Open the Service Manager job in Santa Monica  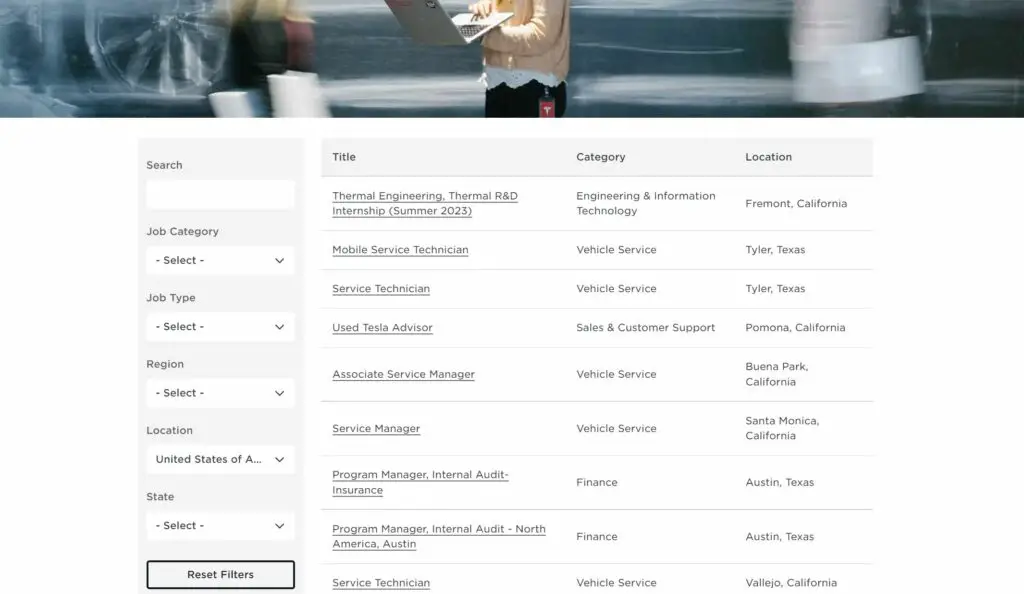375,428
